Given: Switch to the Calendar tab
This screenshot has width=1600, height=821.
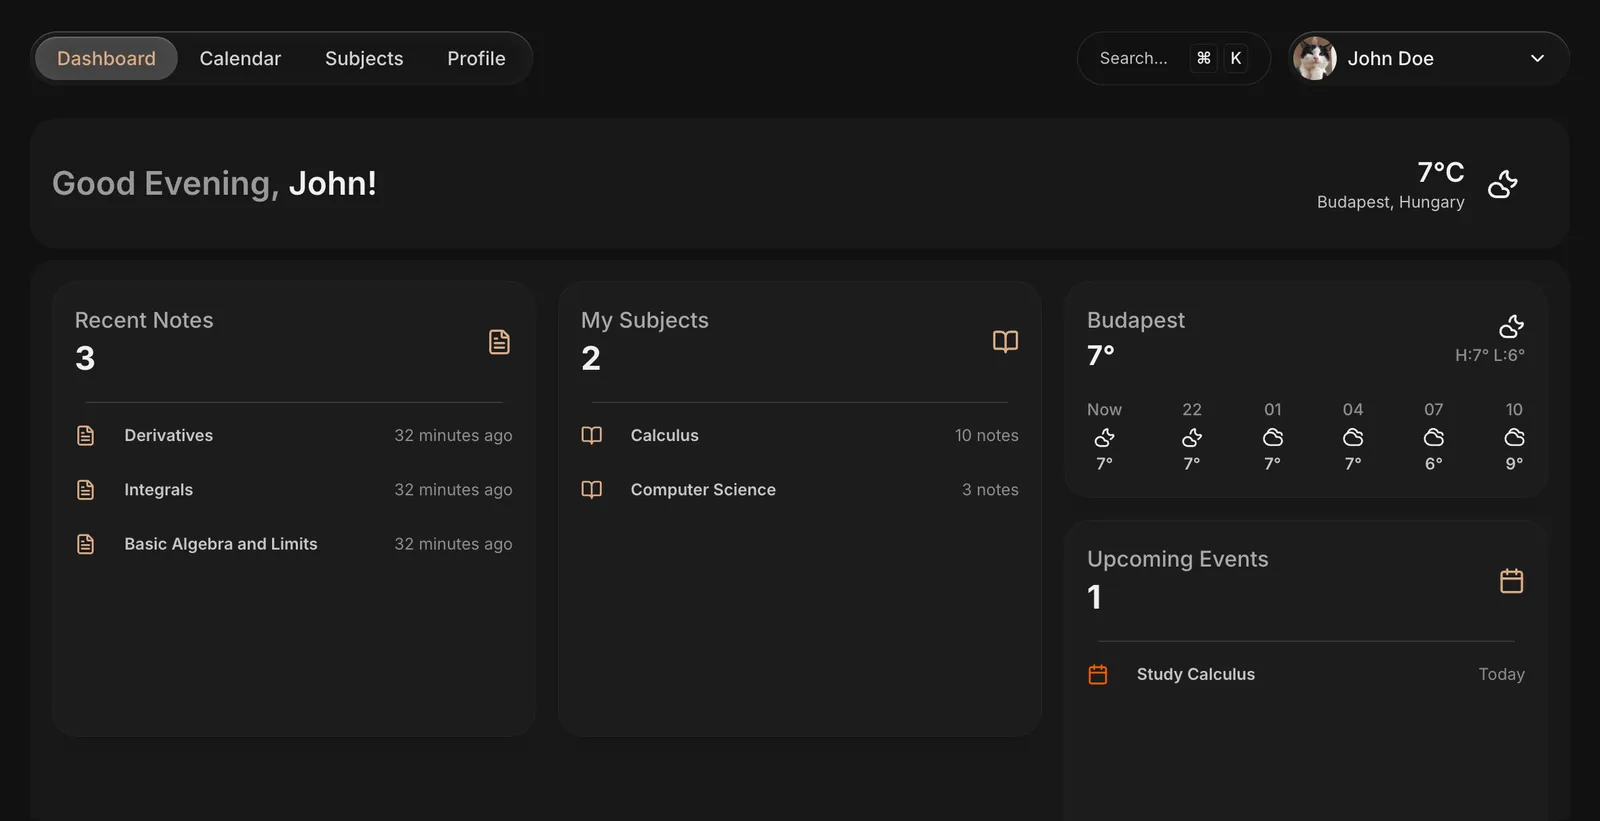Looking at the screenshot, I should [240, 58].
